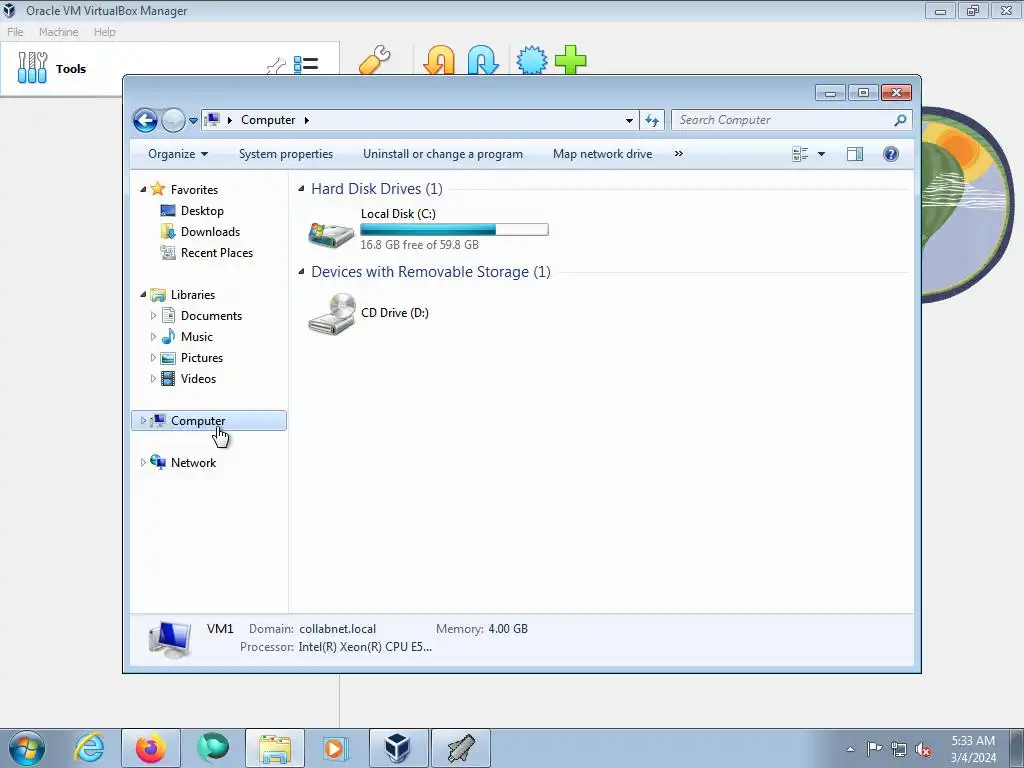The width and height of the screenshot is (1024, 768).
Task: Open VirtualBox File menu
Action: pyautogui.click(x=15, y=32)
